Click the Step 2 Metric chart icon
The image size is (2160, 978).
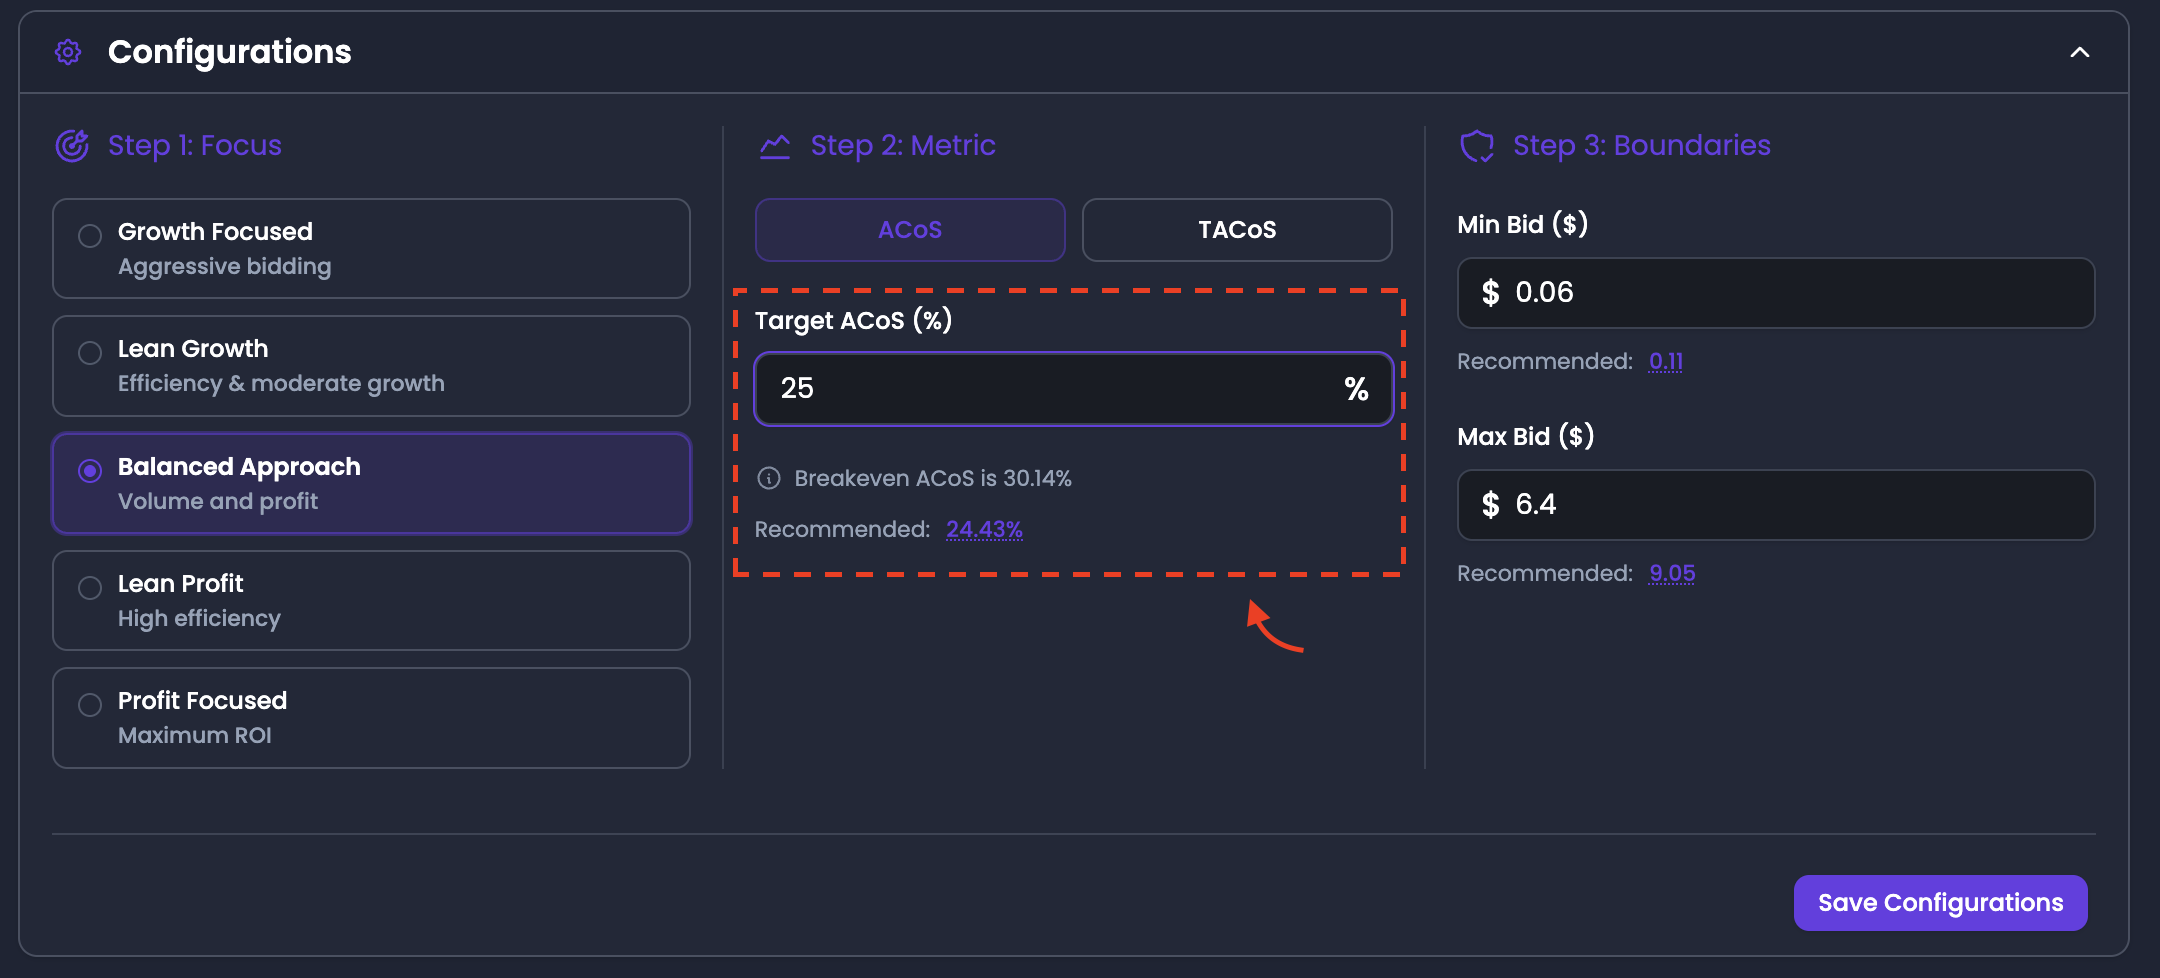775,147
